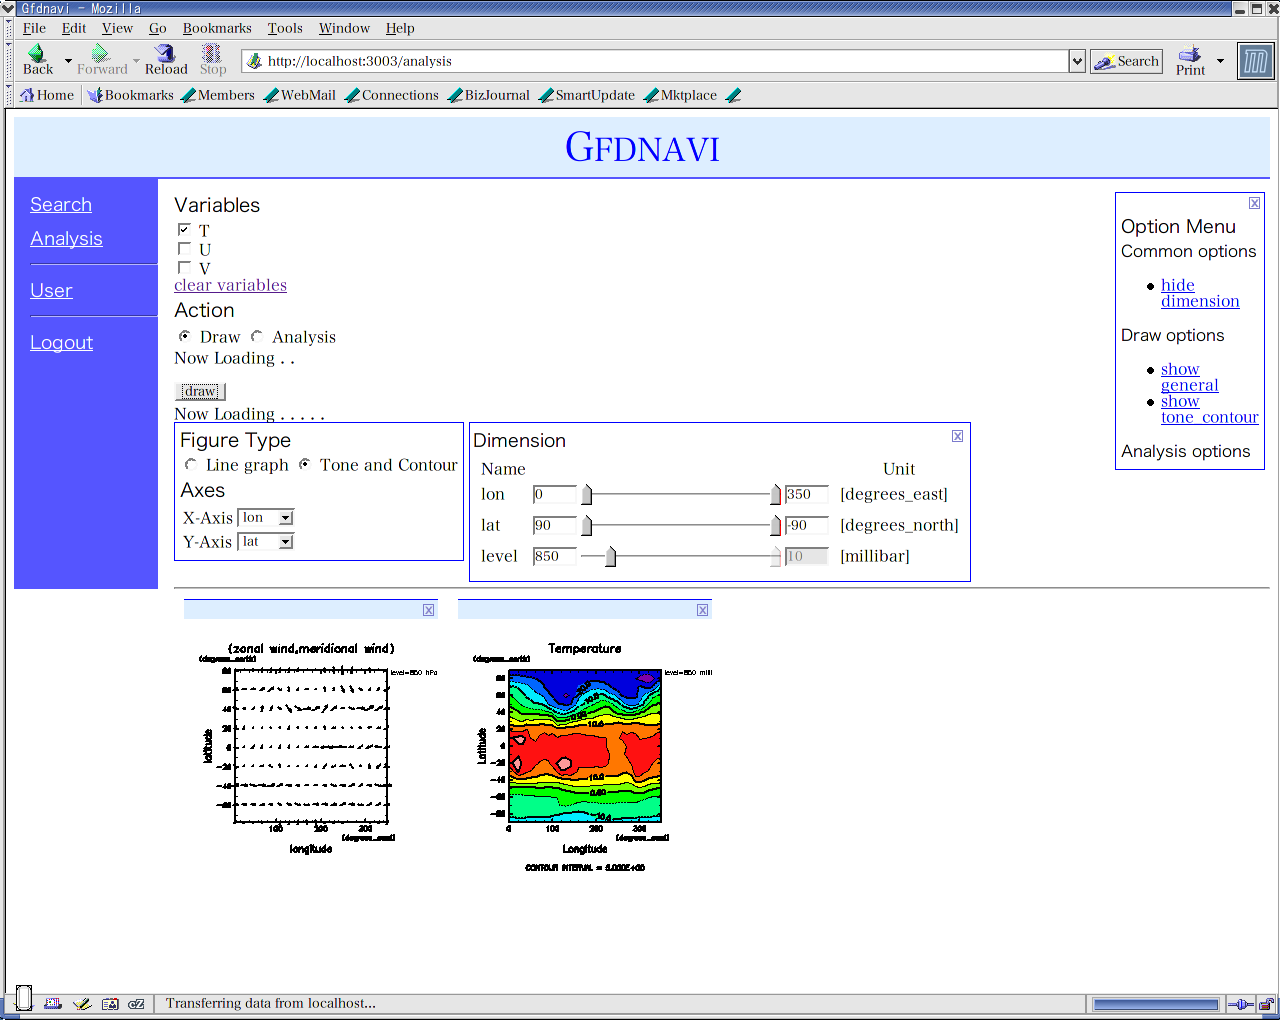Screen dimensions: 1280x1020
Task: Open Navigator from the status bar icon
Action: (24, 997)
